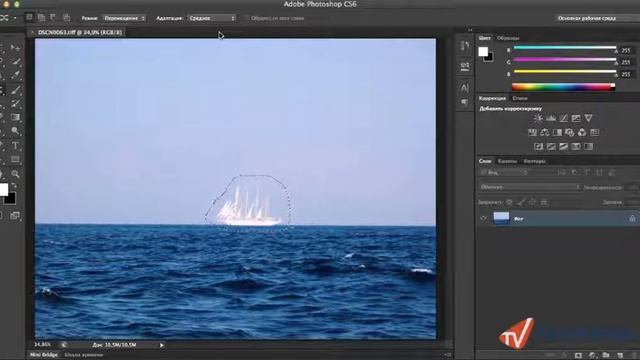
Task: Open the Mini Bridge tab
Action: [44, 355]
